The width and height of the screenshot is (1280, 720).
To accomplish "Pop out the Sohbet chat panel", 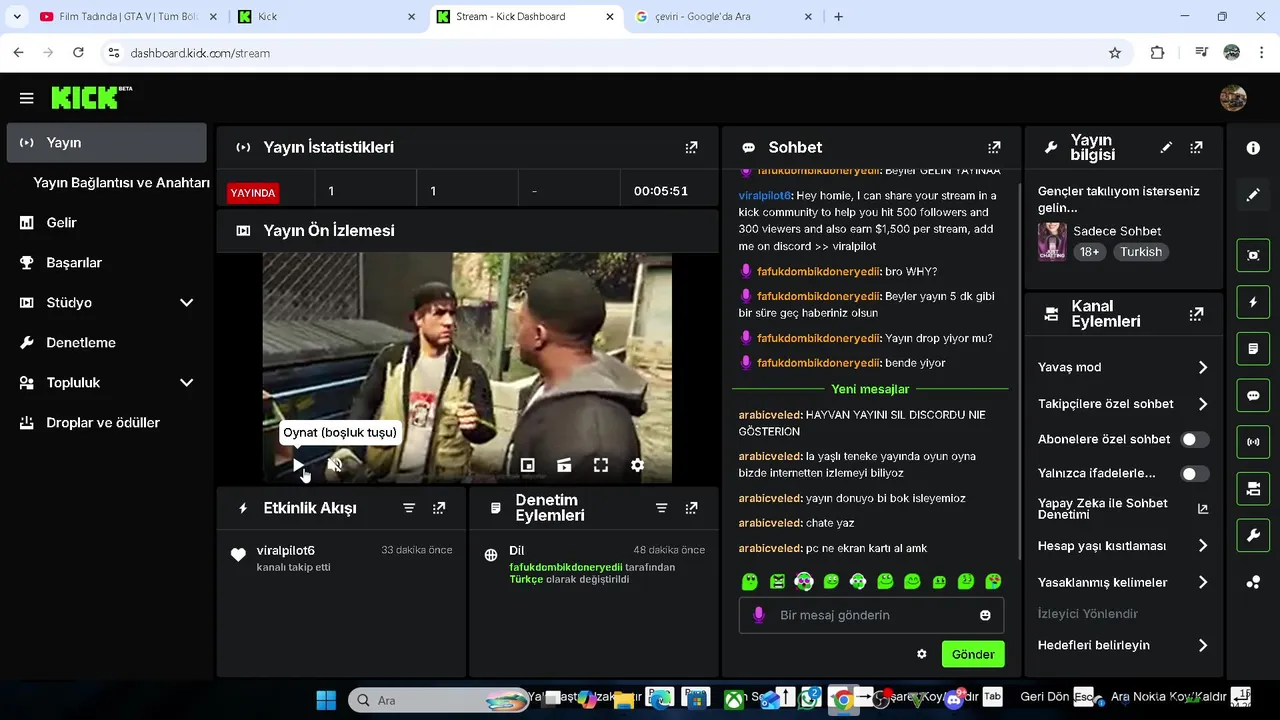I will [994, 147].
